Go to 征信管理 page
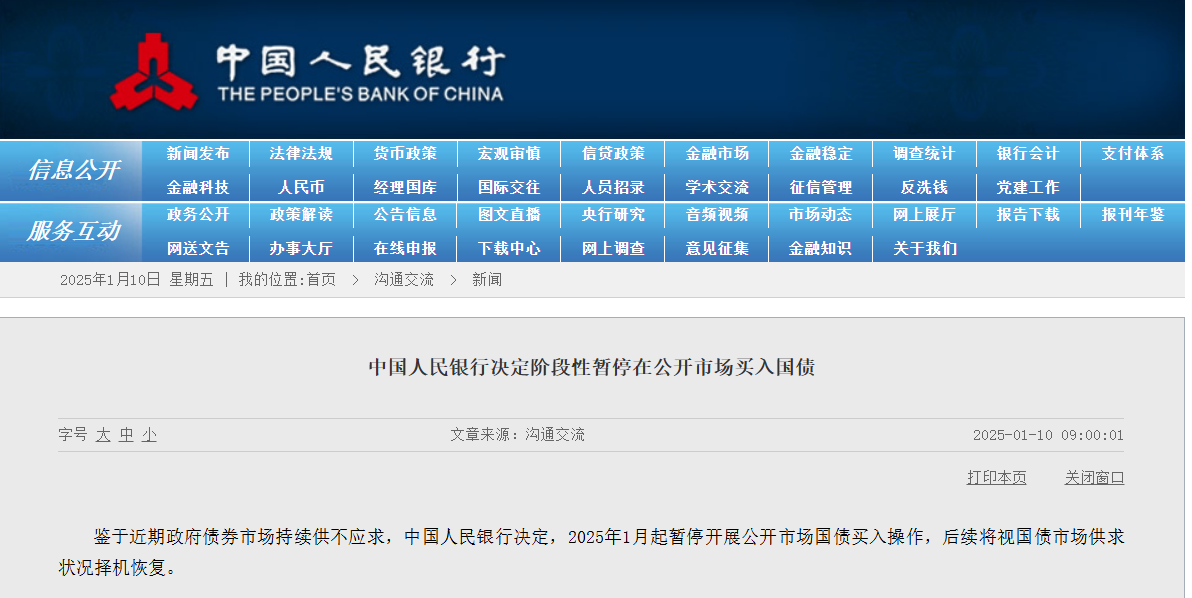 coord(821,187)
